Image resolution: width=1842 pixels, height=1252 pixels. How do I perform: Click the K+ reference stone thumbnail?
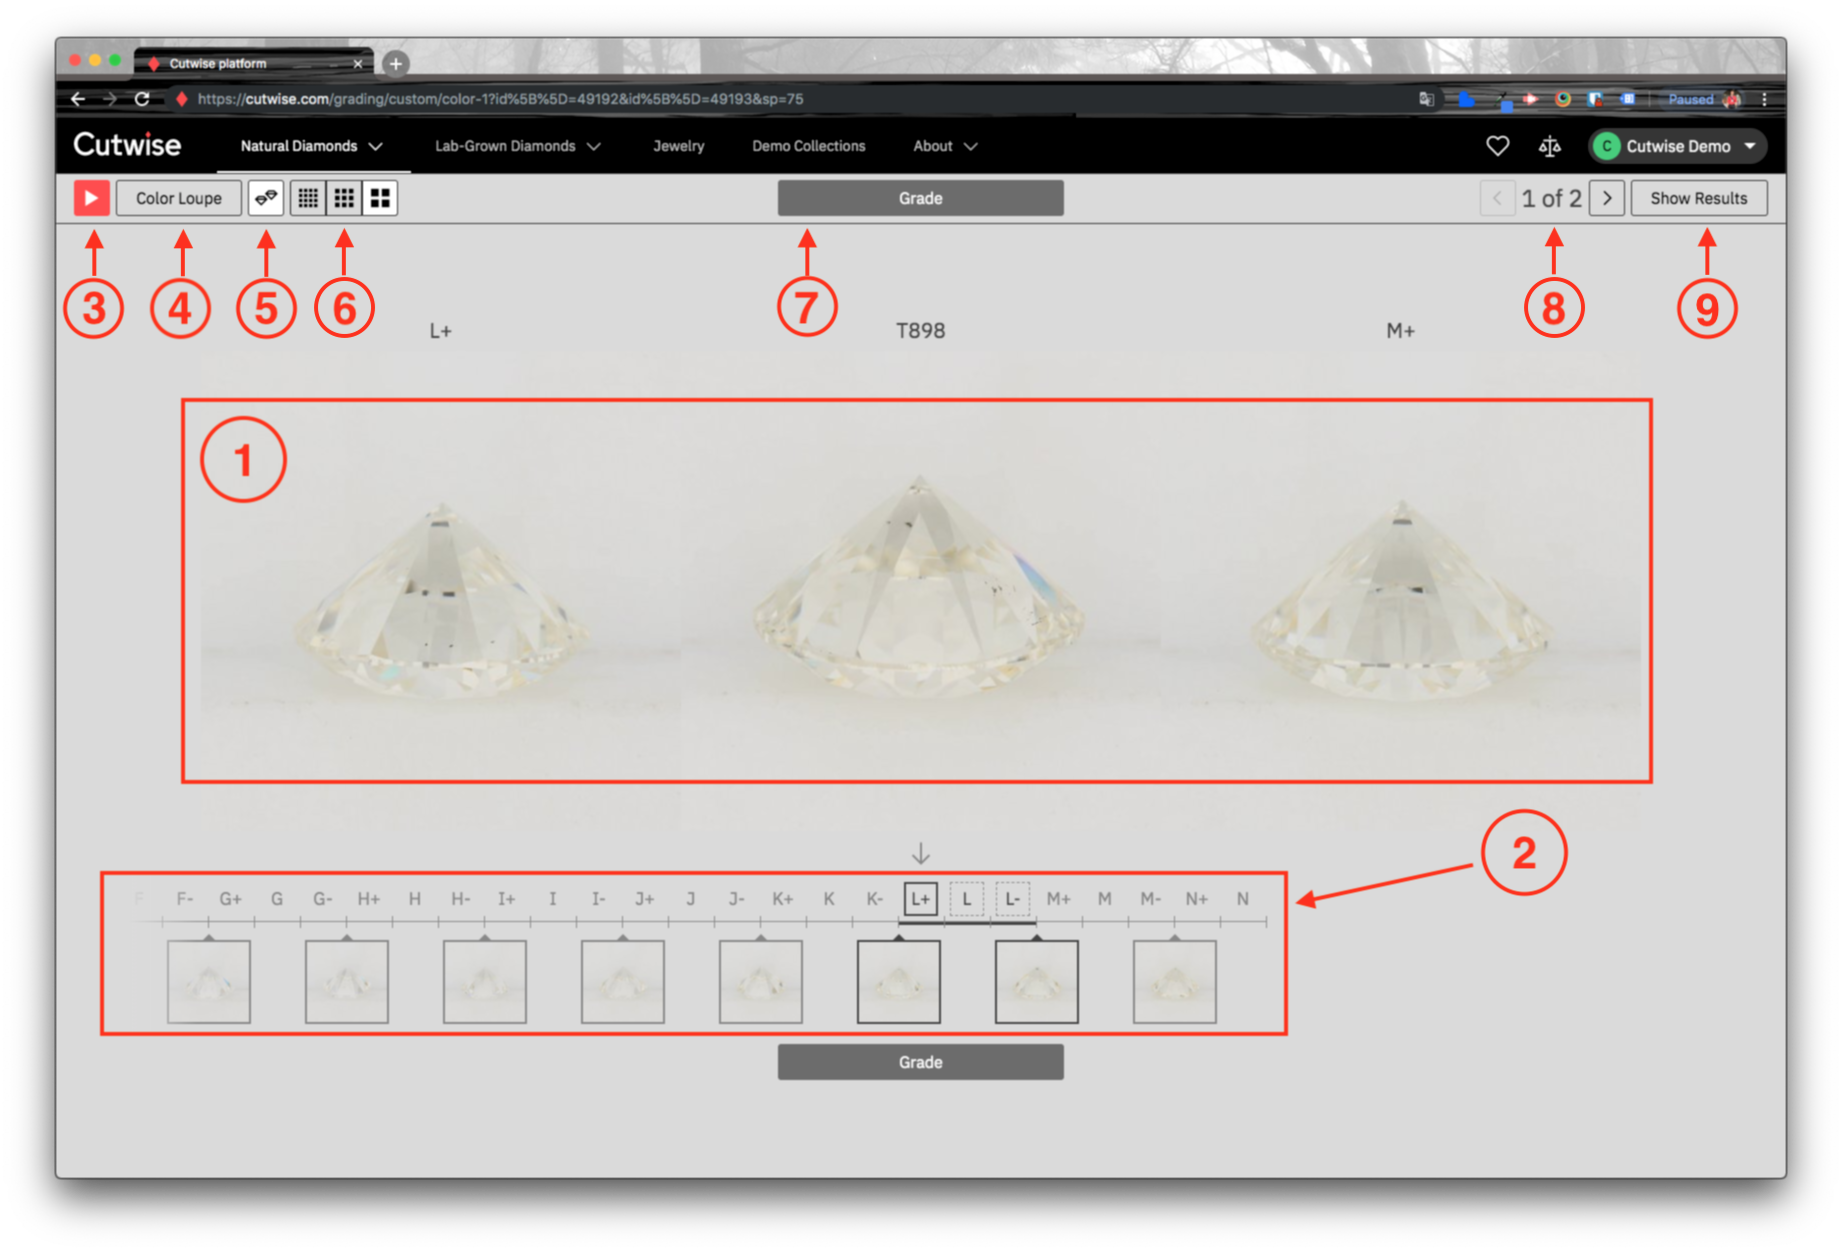coord(761,981)
